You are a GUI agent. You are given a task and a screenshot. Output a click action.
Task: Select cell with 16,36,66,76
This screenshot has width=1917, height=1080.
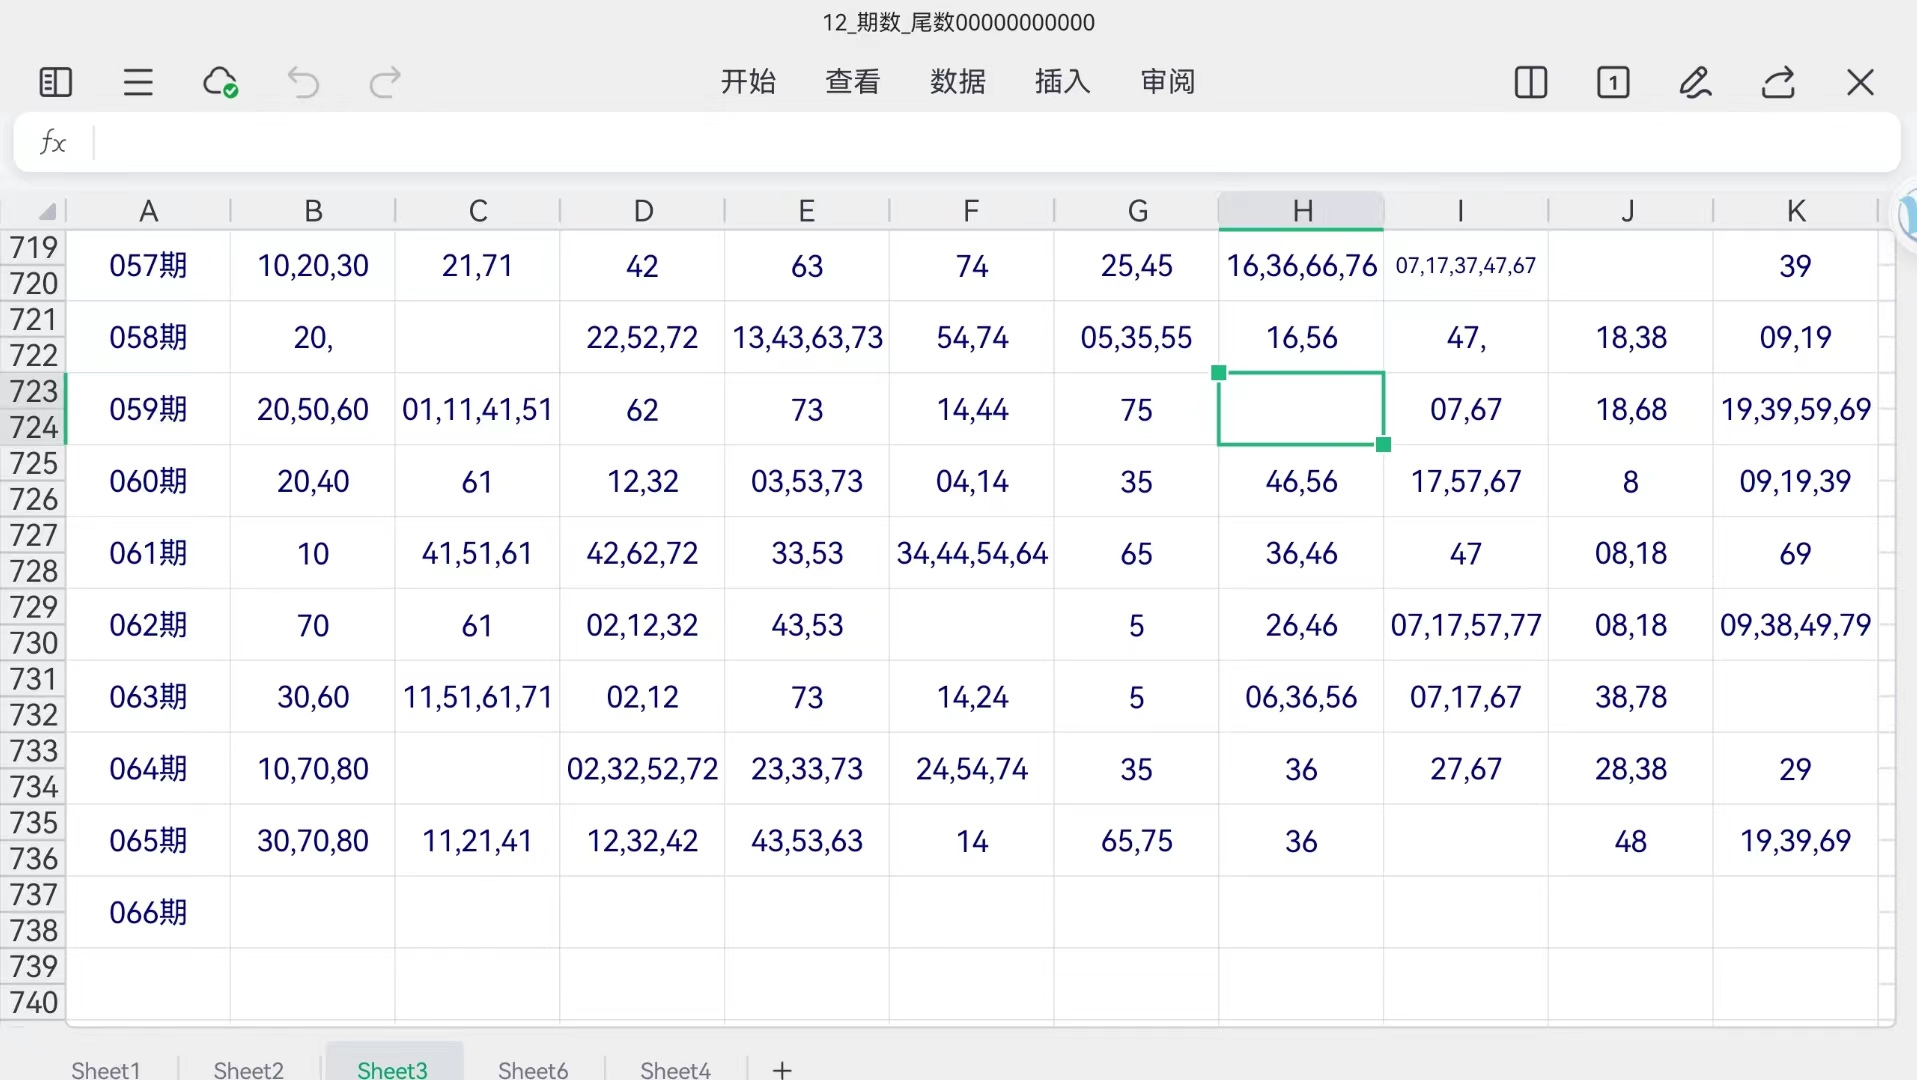[1301, 265]
